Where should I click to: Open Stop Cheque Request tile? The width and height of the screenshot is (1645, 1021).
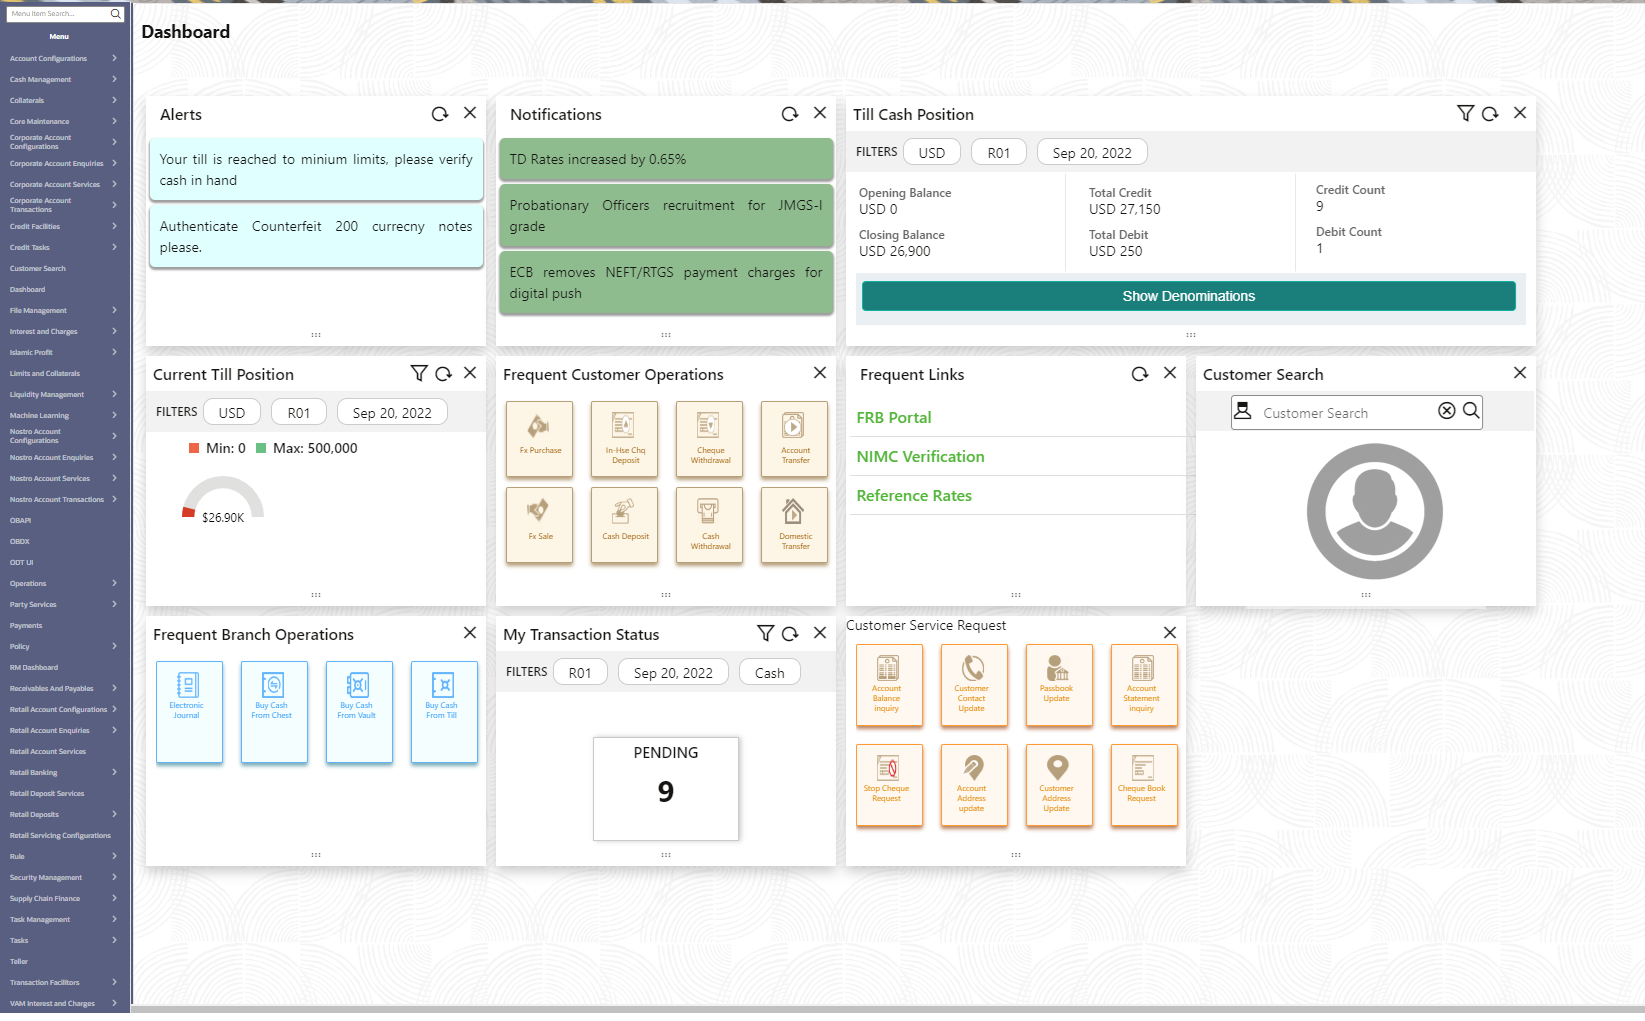(x=890, y=785)
